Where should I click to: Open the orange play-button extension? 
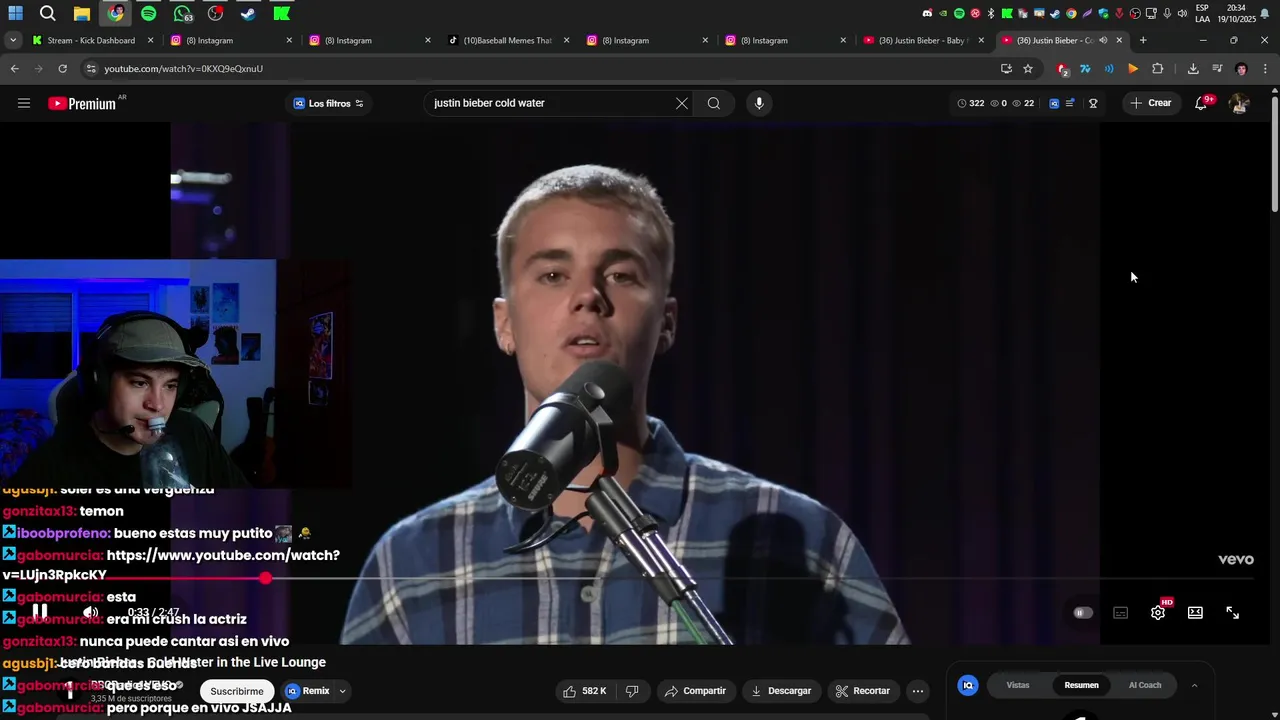pyautogui.click(x=1133, y=69)
